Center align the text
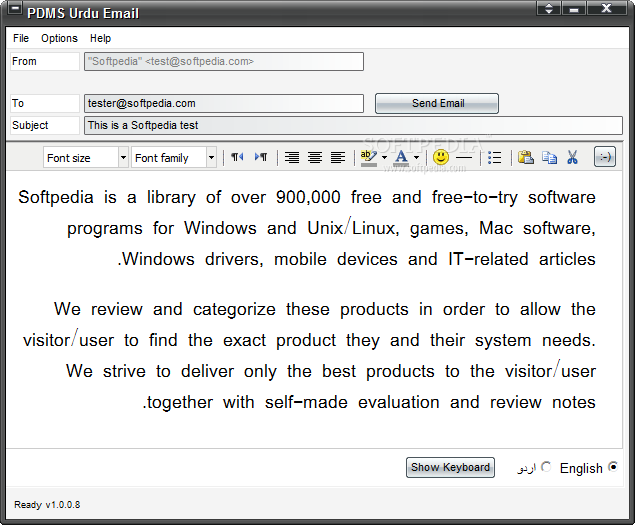 (315, 157)
